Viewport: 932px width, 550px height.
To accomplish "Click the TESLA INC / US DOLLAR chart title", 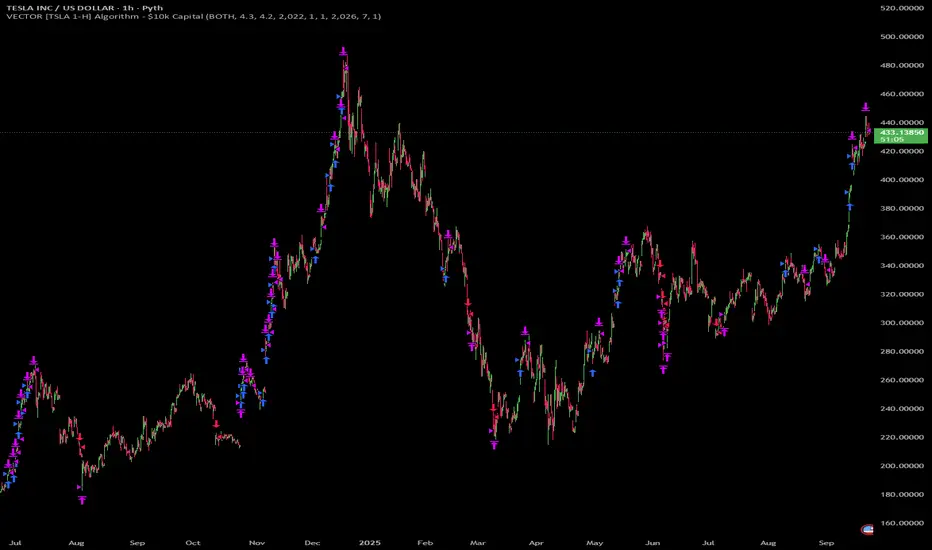I will (x=84, y=8).
